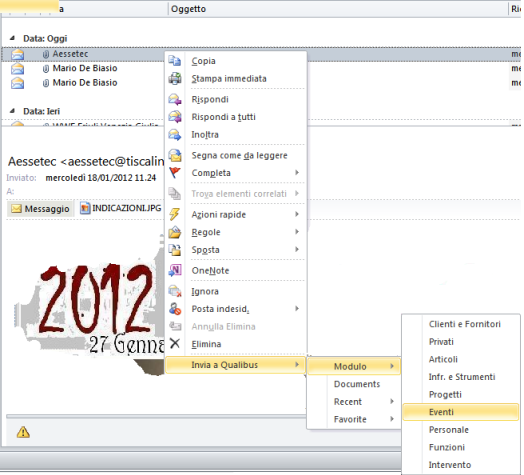The image size is (524, 475).
Task: Select the first Mario De Biasio message
Action: tap(85, 69)
